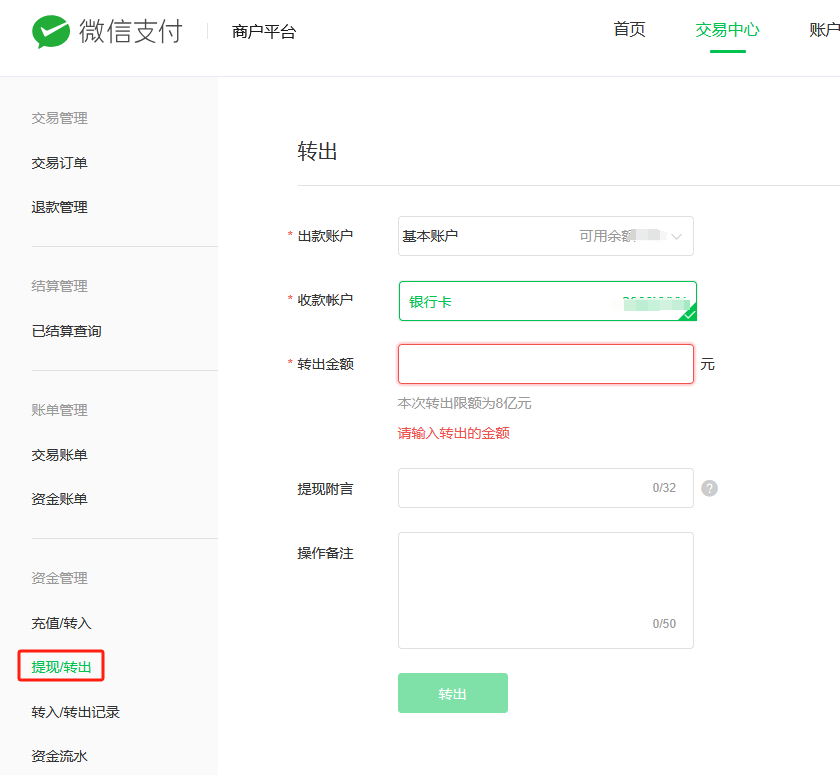Click the 商户平台 header link
The height and width of the screenshot is (775, 840).
pos(262,31)
